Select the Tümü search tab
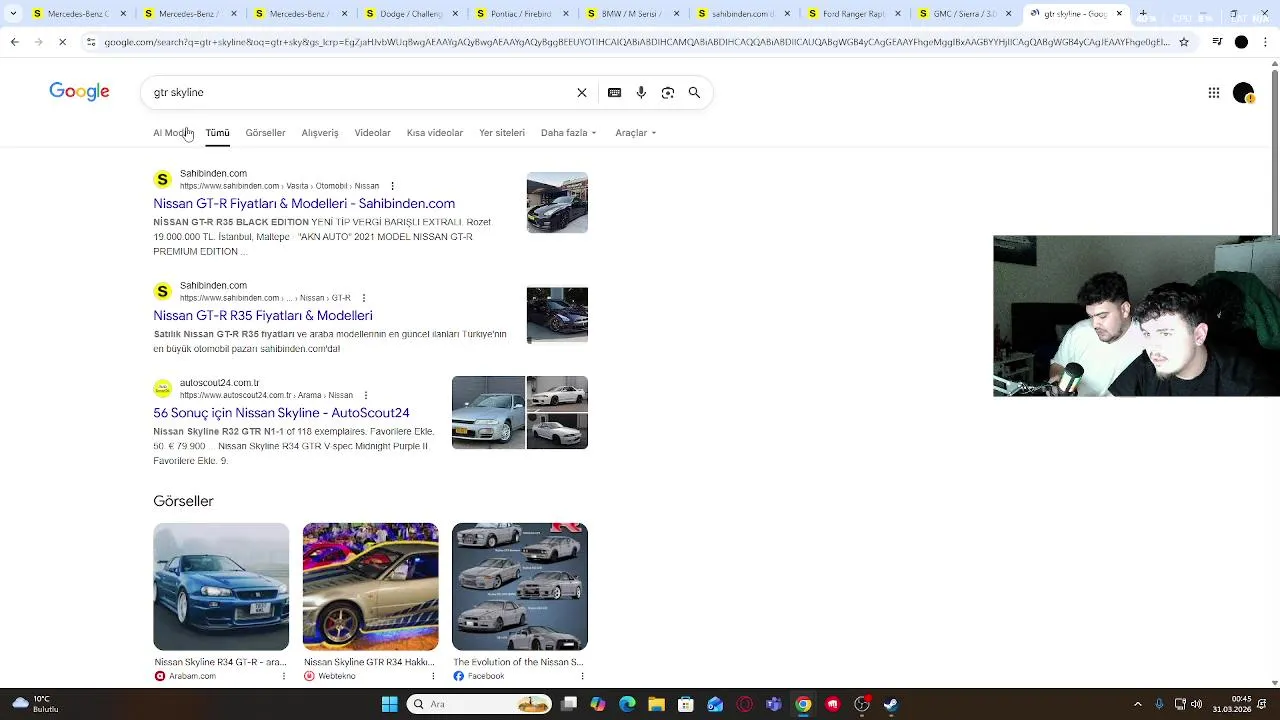1280x720 pixels. pos(217,133)
